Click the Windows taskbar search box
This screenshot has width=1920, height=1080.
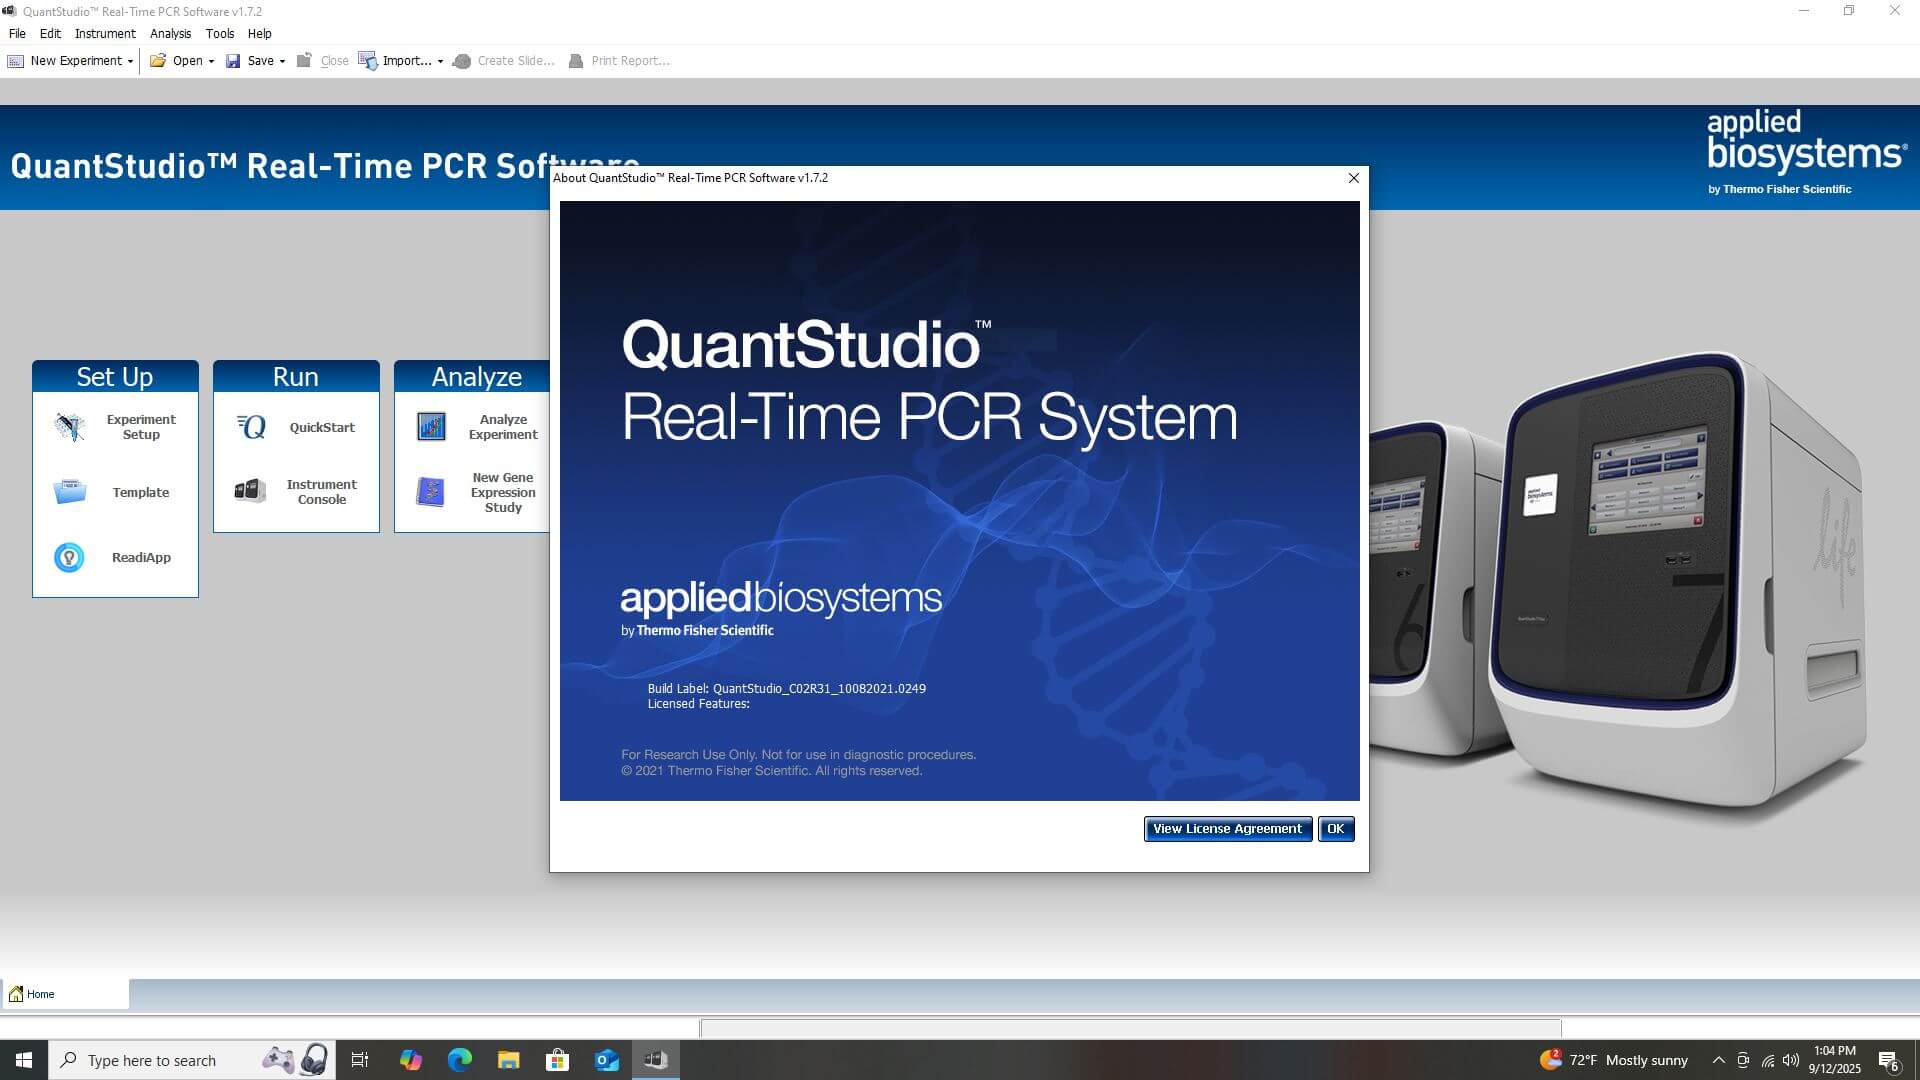click(x=152, y=1060)
